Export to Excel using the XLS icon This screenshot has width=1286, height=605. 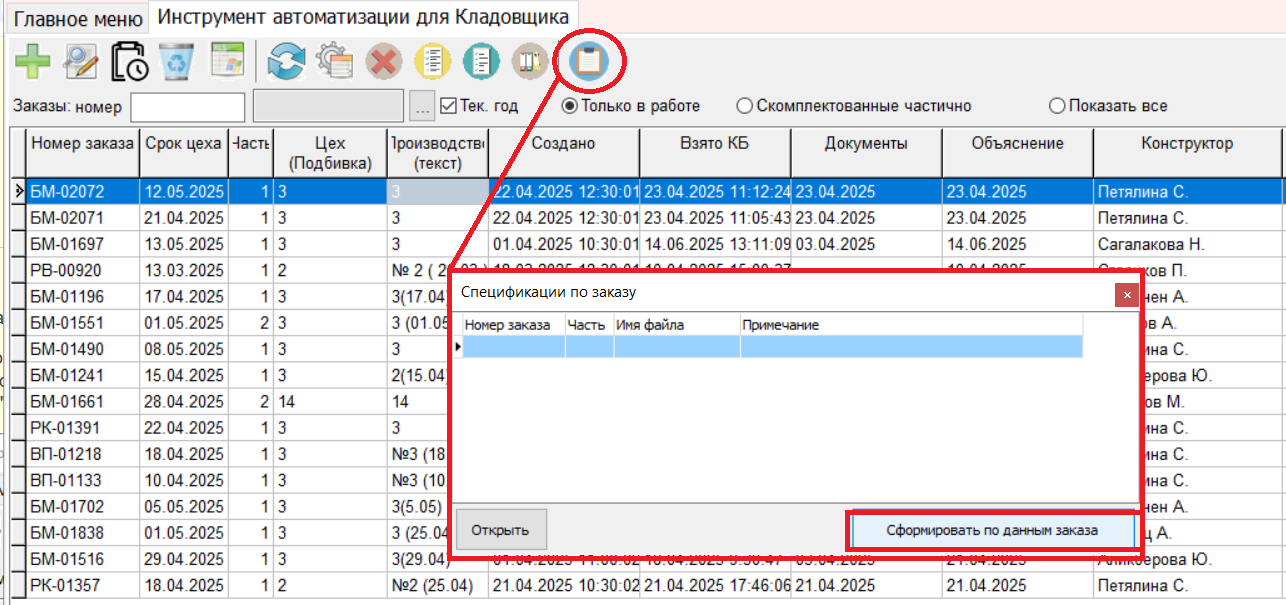click(226, 62)
